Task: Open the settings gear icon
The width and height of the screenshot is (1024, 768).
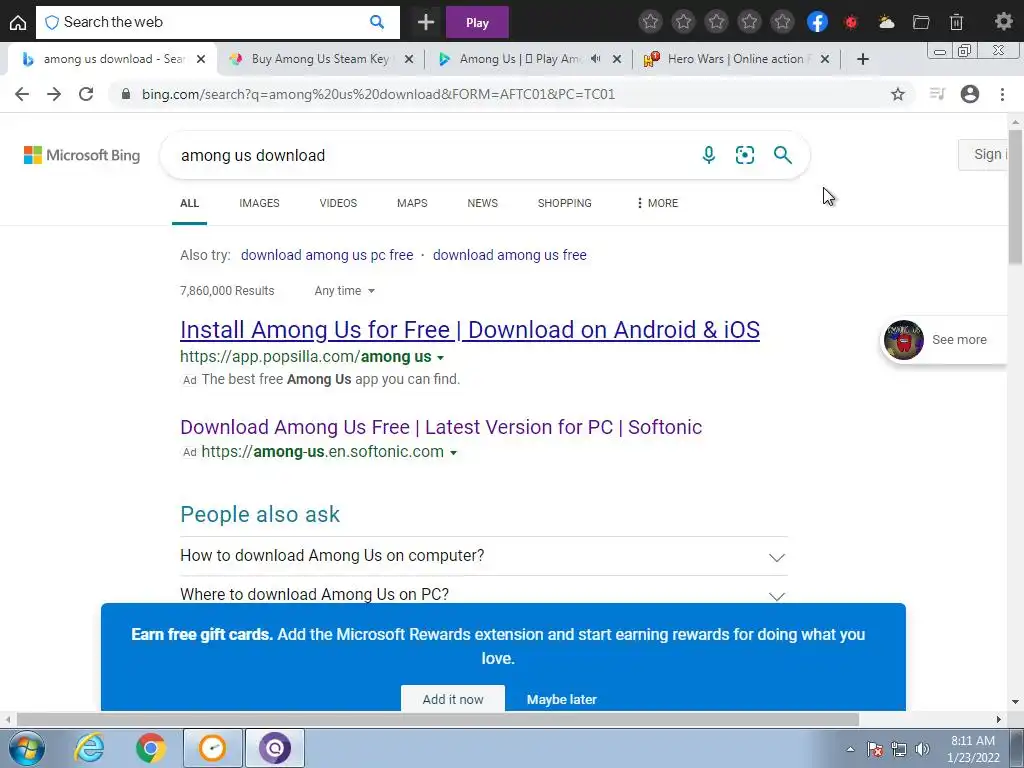Action: (1003, 22)
